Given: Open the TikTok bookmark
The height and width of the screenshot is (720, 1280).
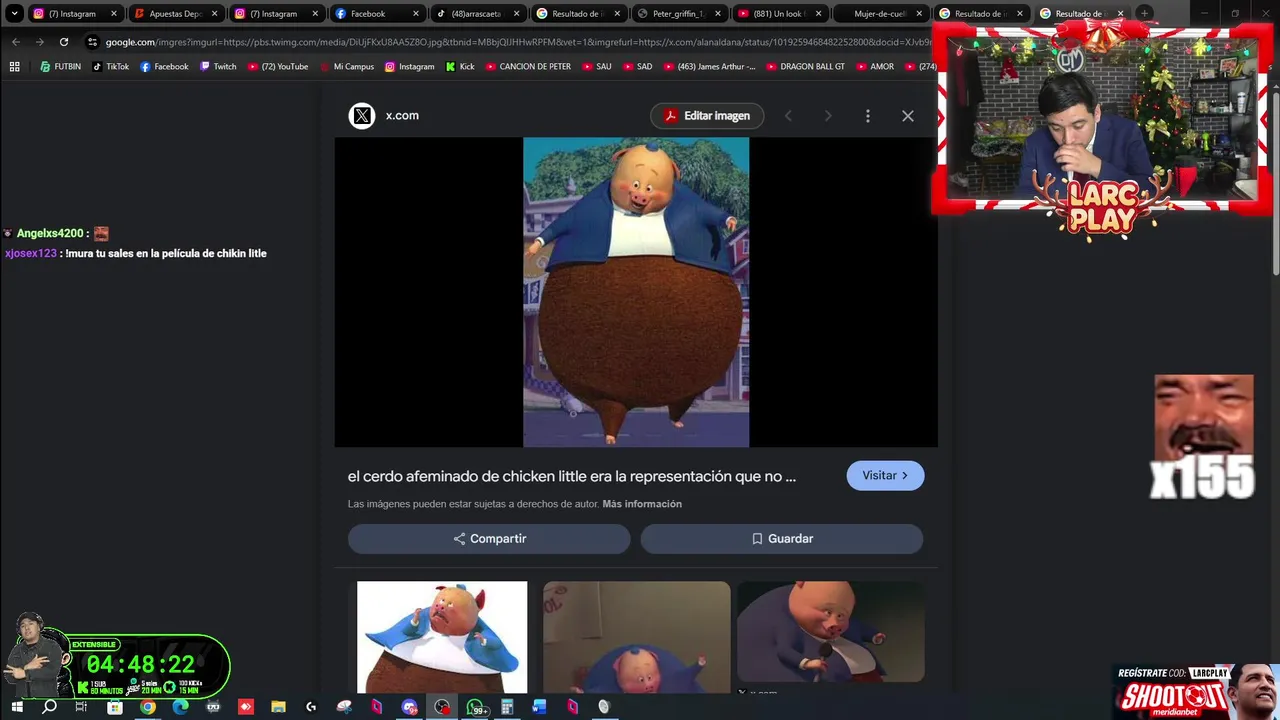Looking at the screenshot, I should (110, 67).
